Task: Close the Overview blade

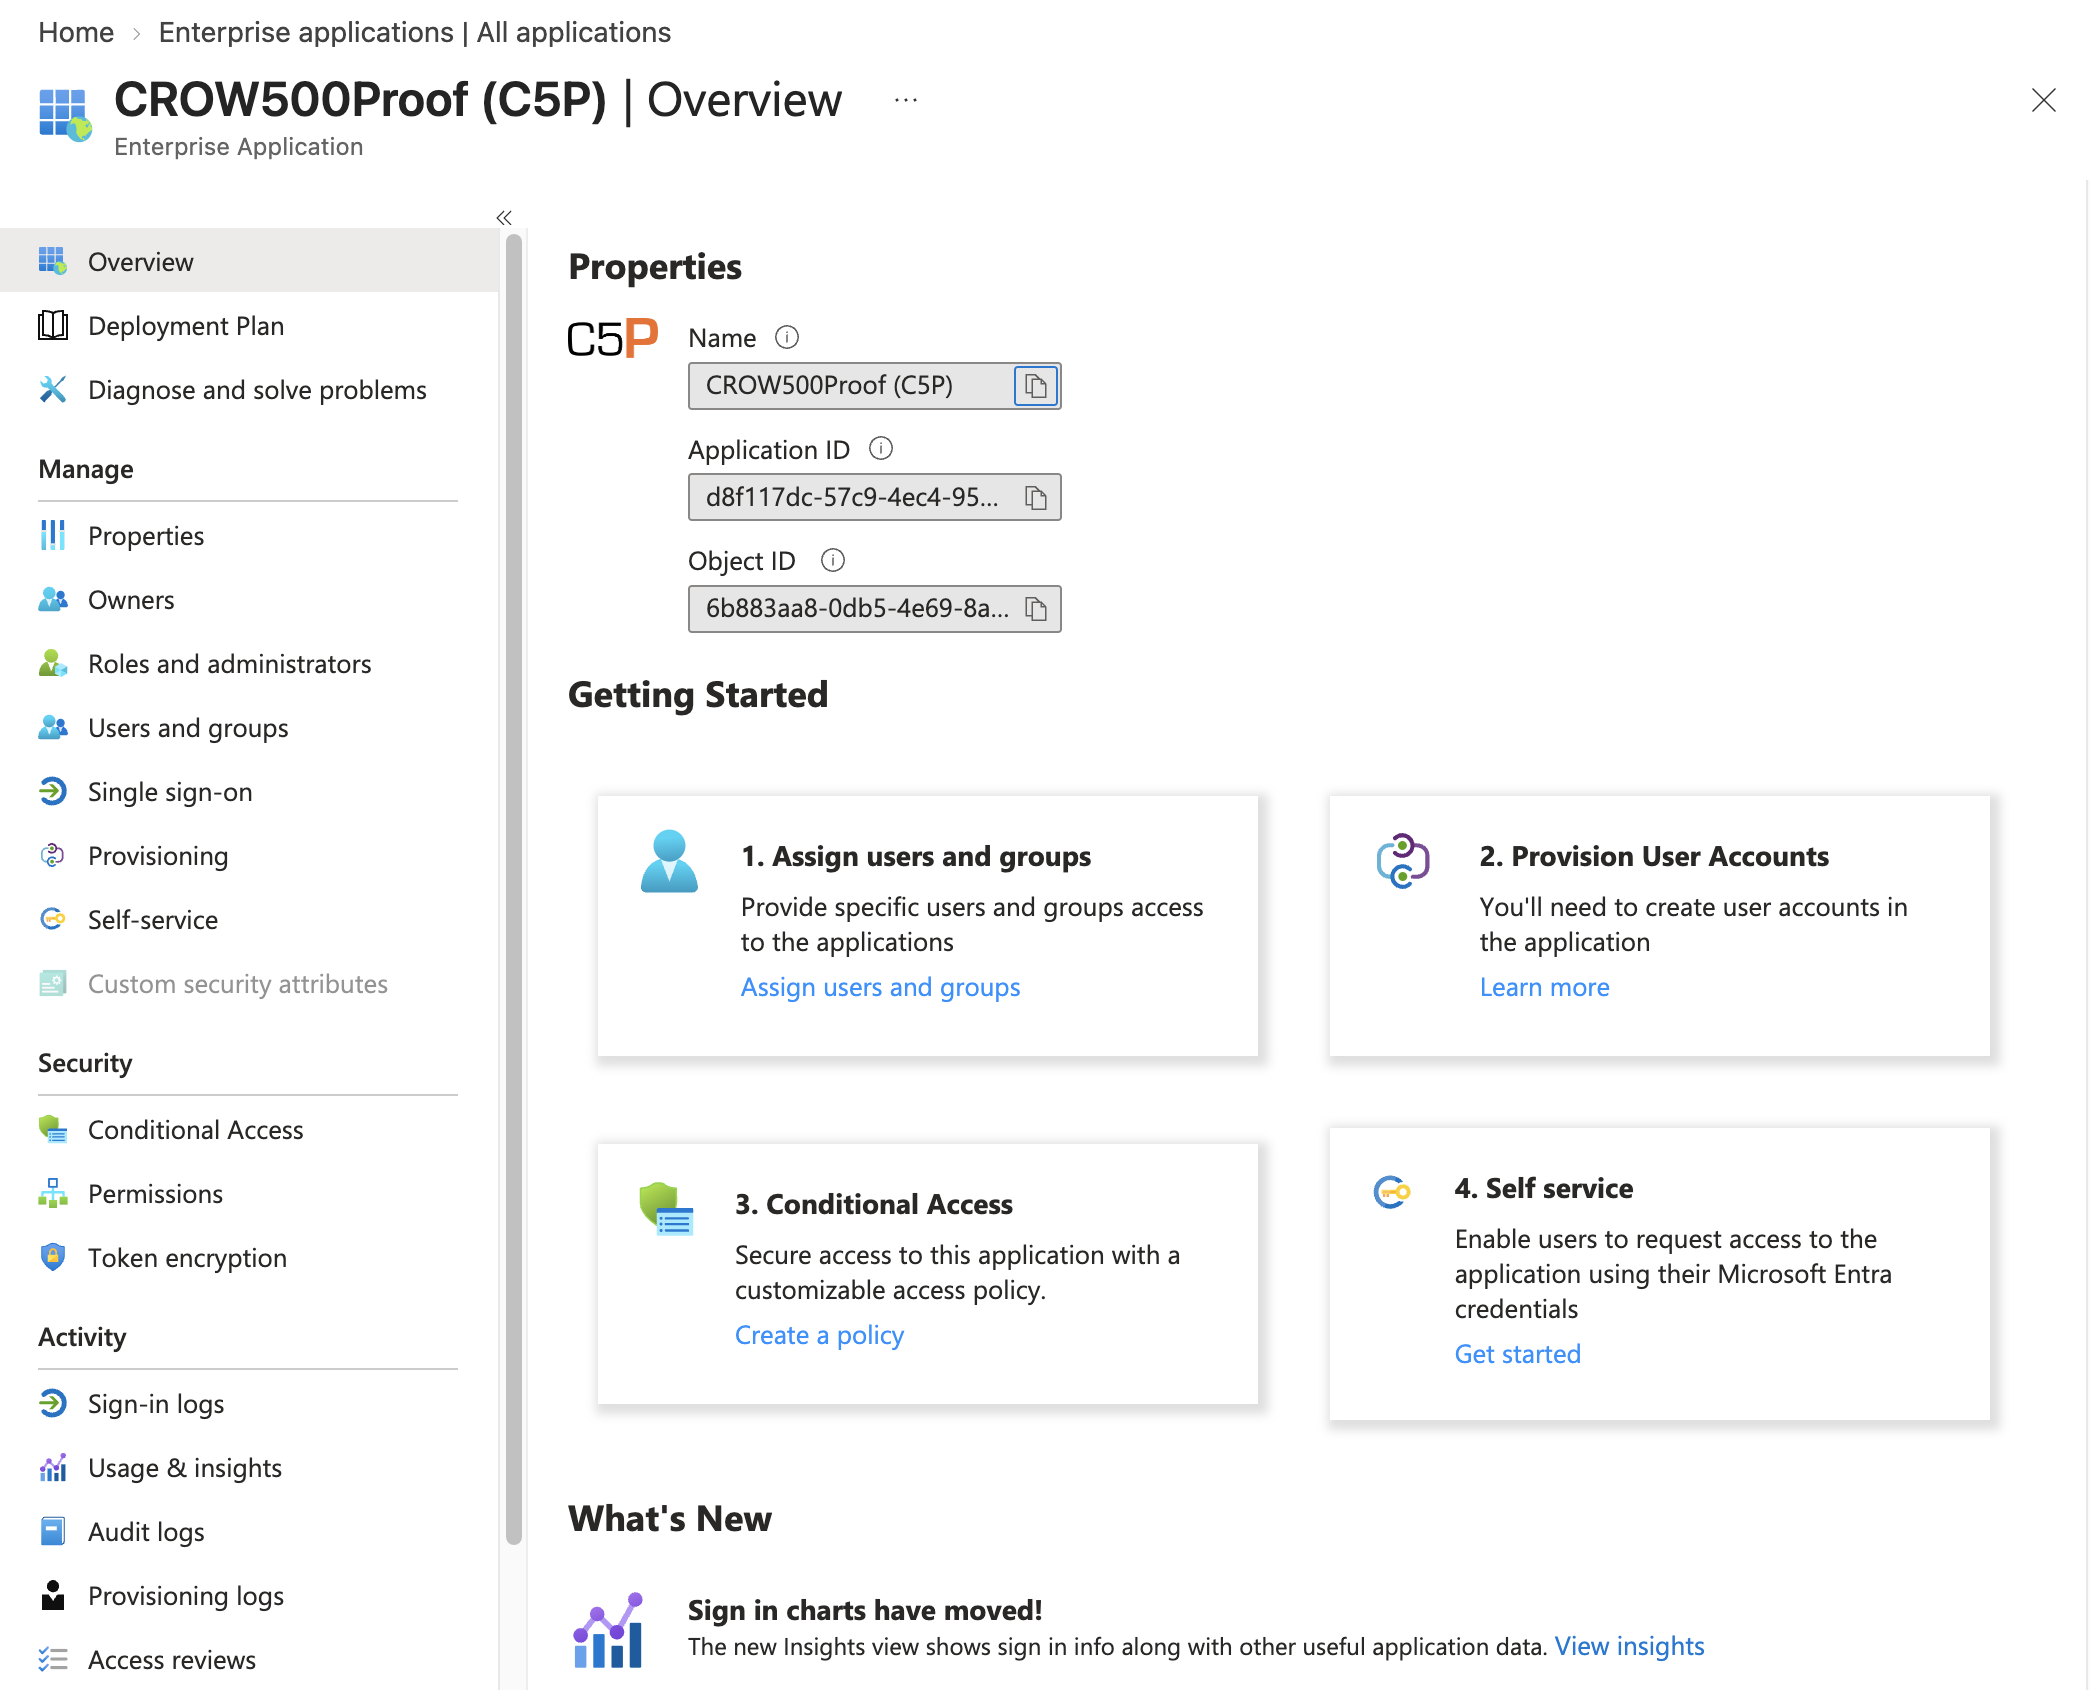Action: pyautogui.click(x=2044, y=100)
